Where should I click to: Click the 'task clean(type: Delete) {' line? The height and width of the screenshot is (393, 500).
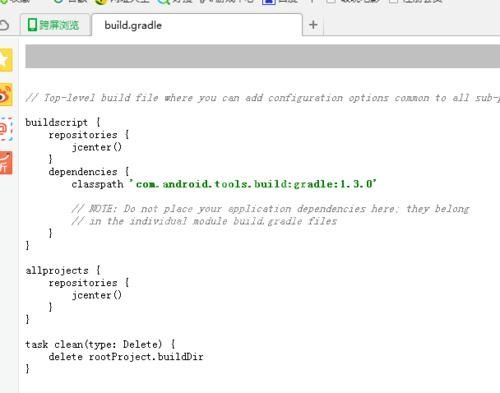[100, 344]
